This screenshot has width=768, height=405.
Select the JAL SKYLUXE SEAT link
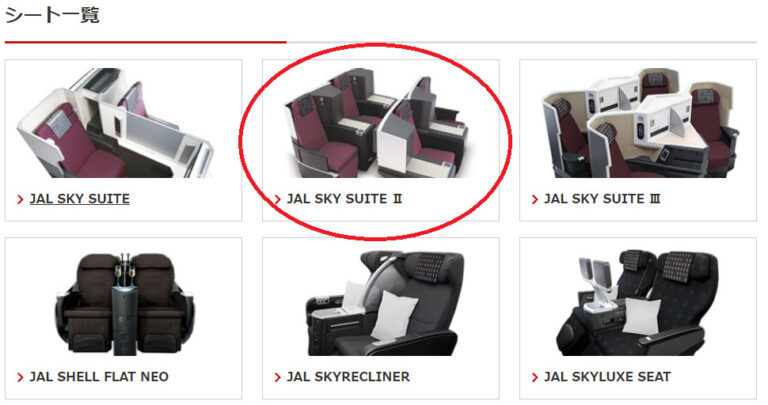point(607,377)
